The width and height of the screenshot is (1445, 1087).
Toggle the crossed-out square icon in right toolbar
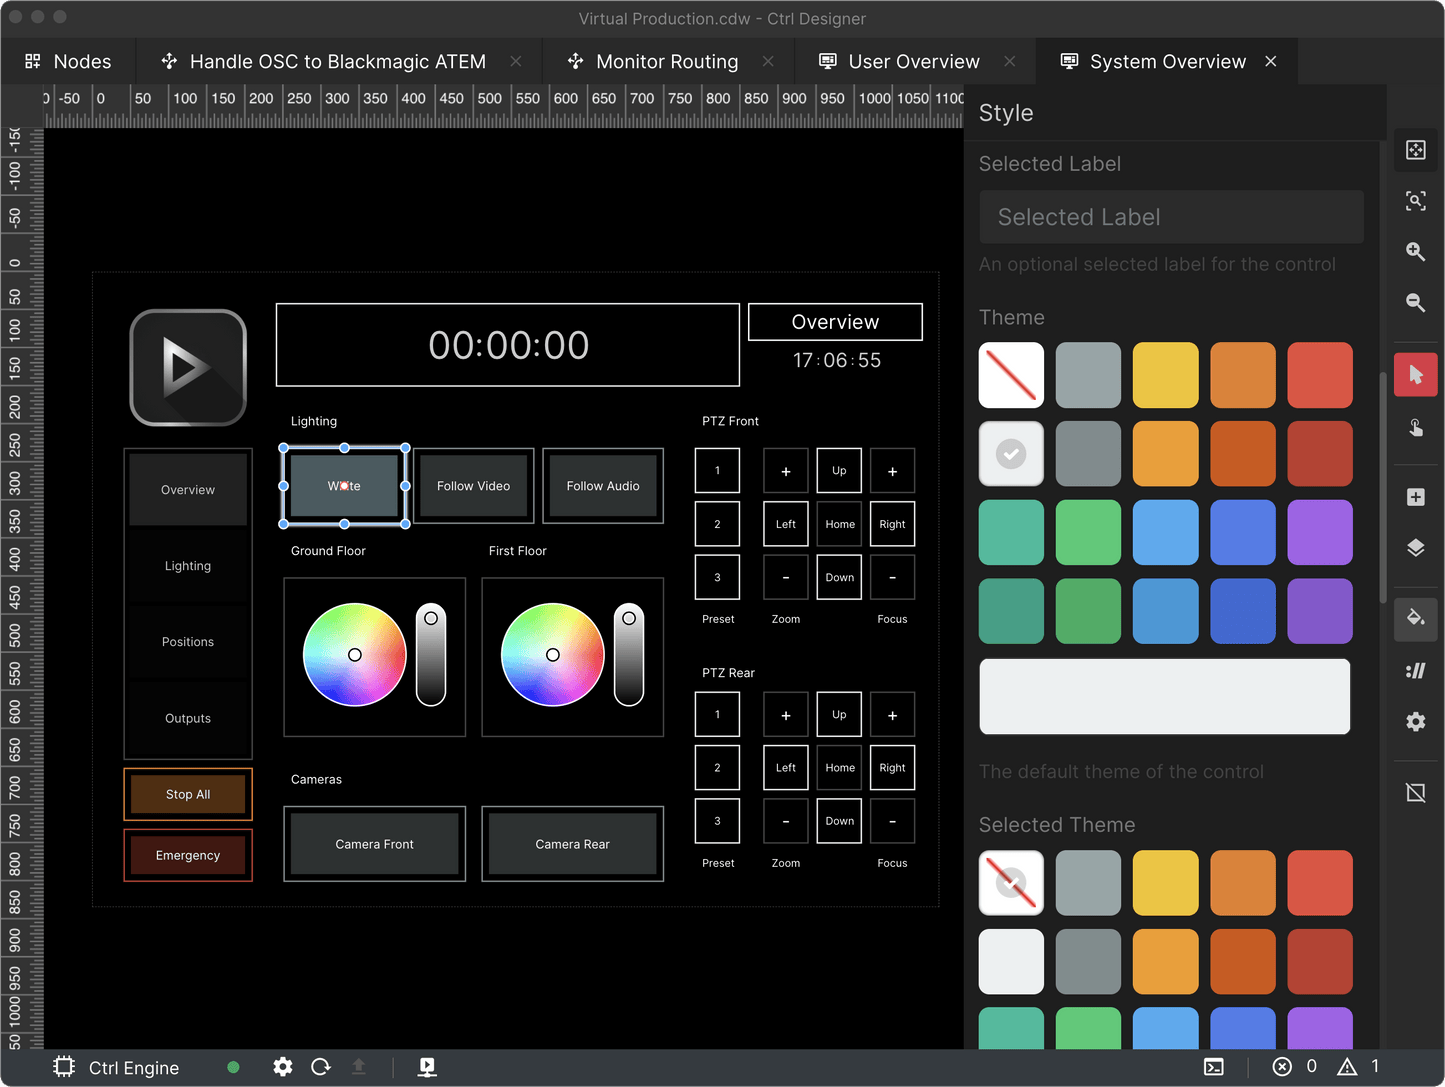point(1415,793)
